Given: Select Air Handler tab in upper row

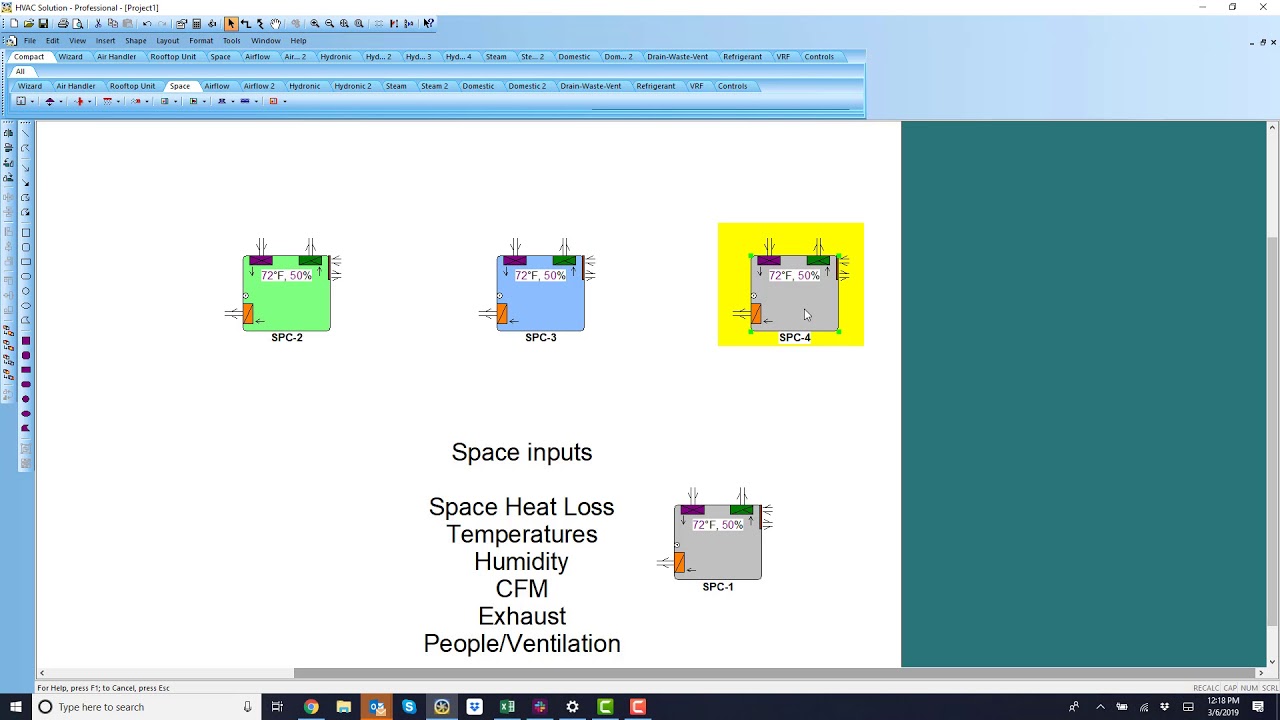Looking at the screenshot, I should [116, 57].
